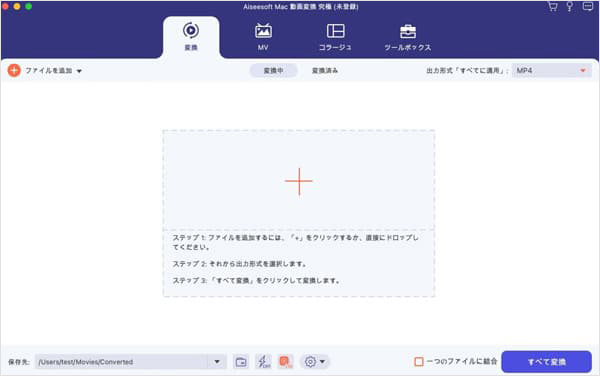Click the save path field /Users/test/Movies/Converted
This screenshot has height=376, width=600.
[121, 362]
